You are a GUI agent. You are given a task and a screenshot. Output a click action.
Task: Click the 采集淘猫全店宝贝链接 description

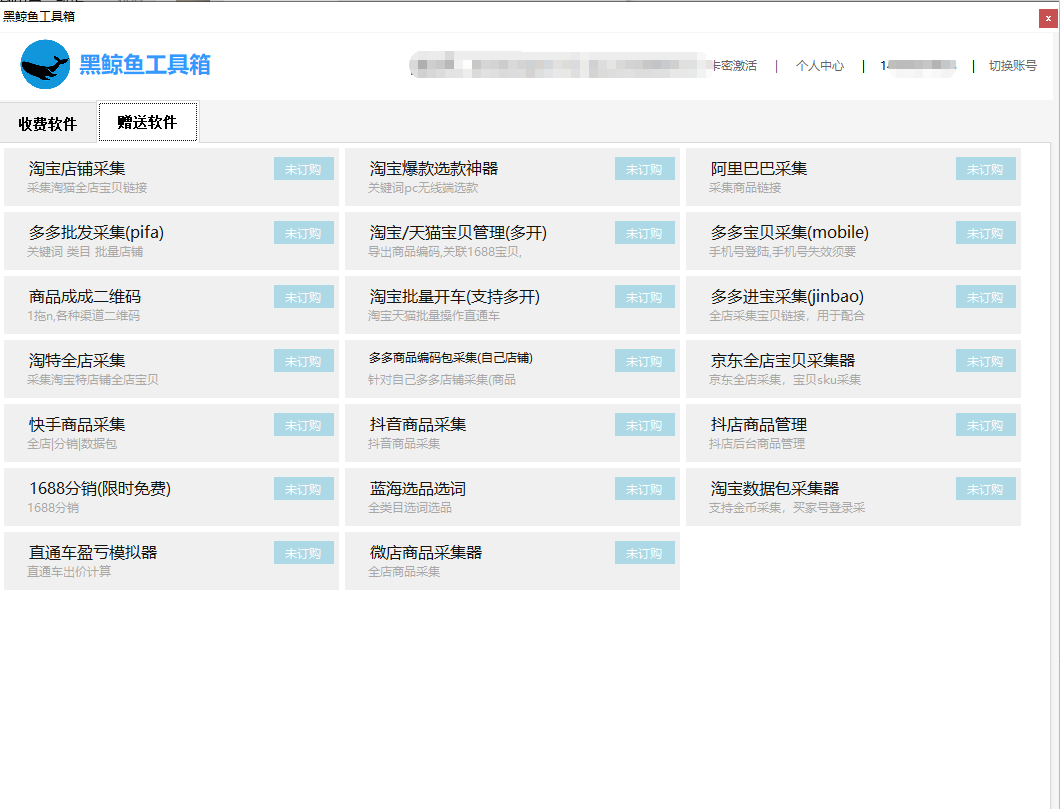(x=87, y=188)
